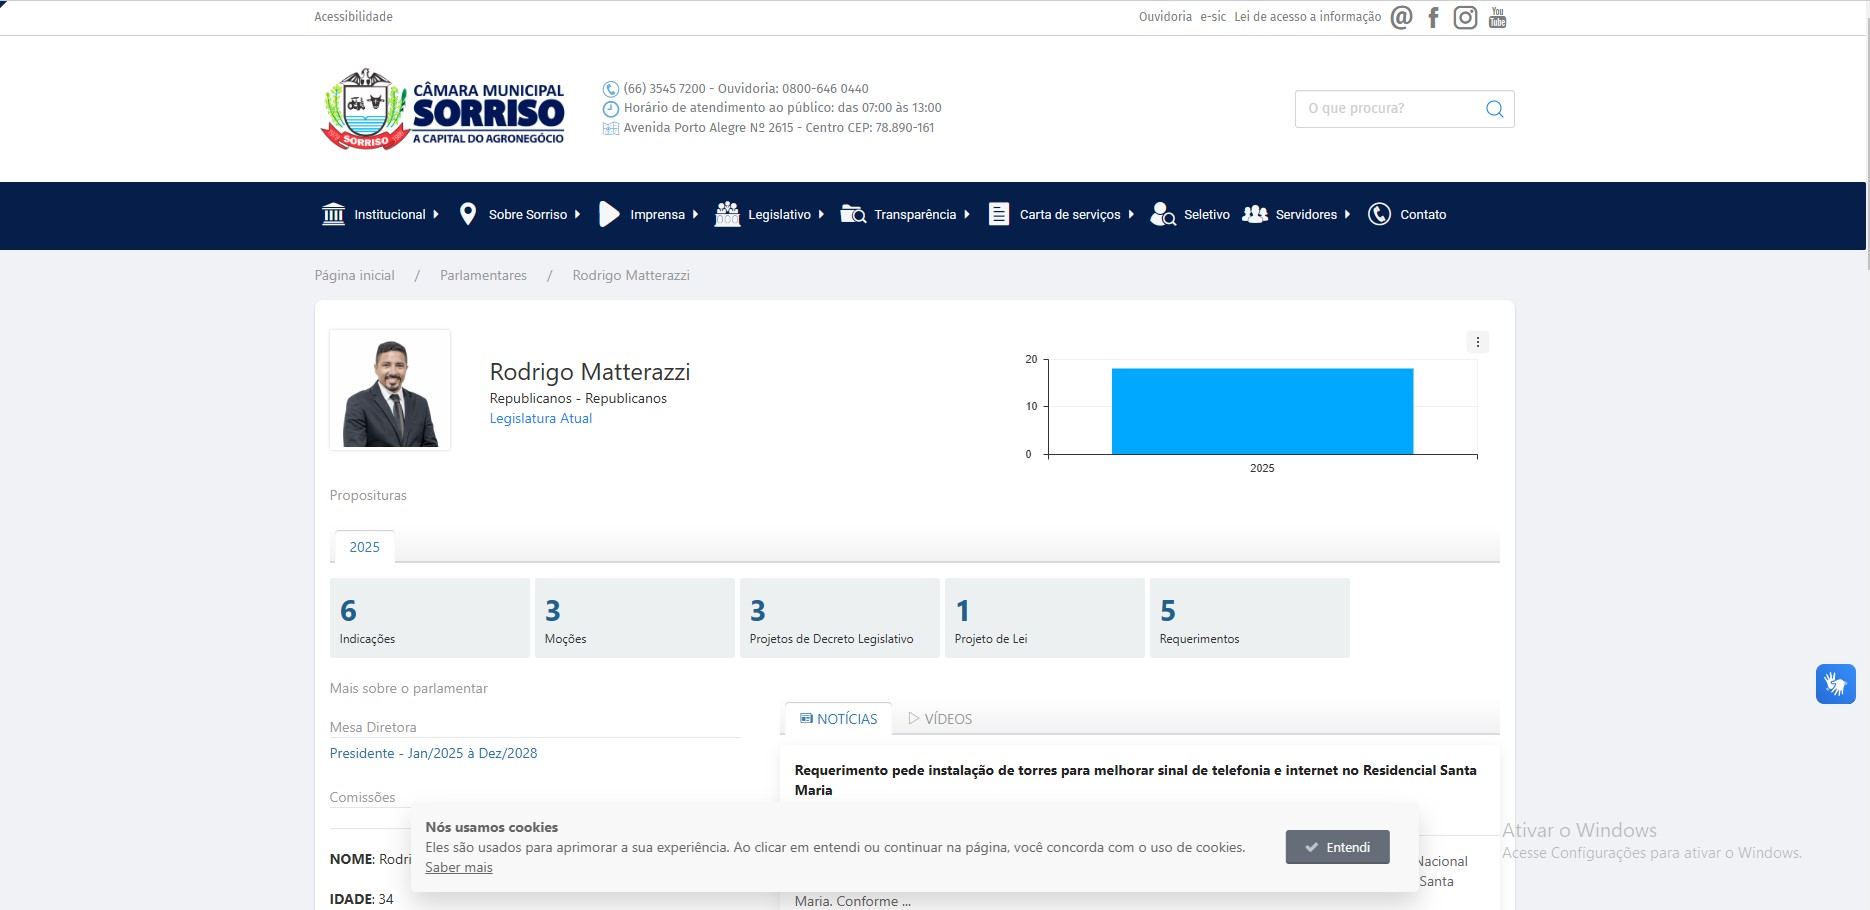Click the Câmara Municipal Sorriso logo
This screenshot has height=910, width=1870.
443,110
